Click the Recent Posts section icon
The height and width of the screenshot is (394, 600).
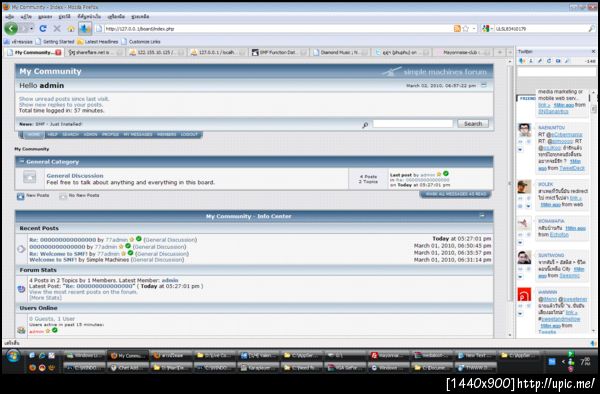coord(21,249)
